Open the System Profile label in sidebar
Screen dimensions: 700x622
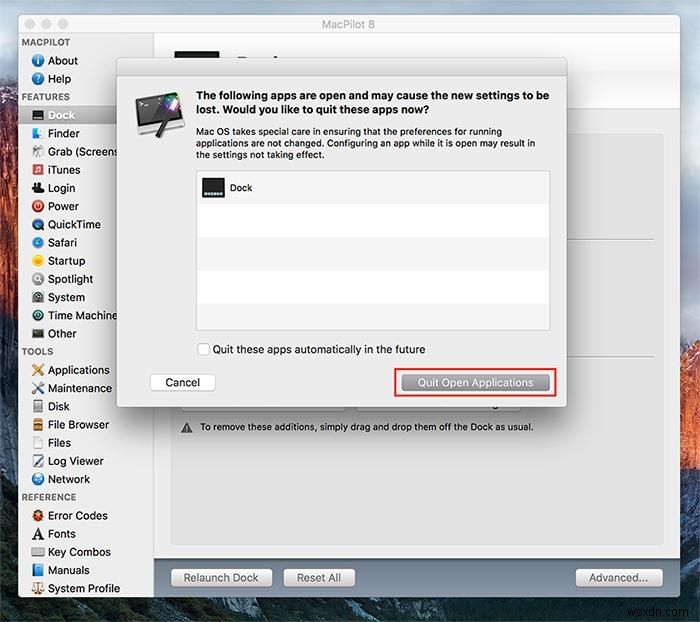[x=83, y=589]
